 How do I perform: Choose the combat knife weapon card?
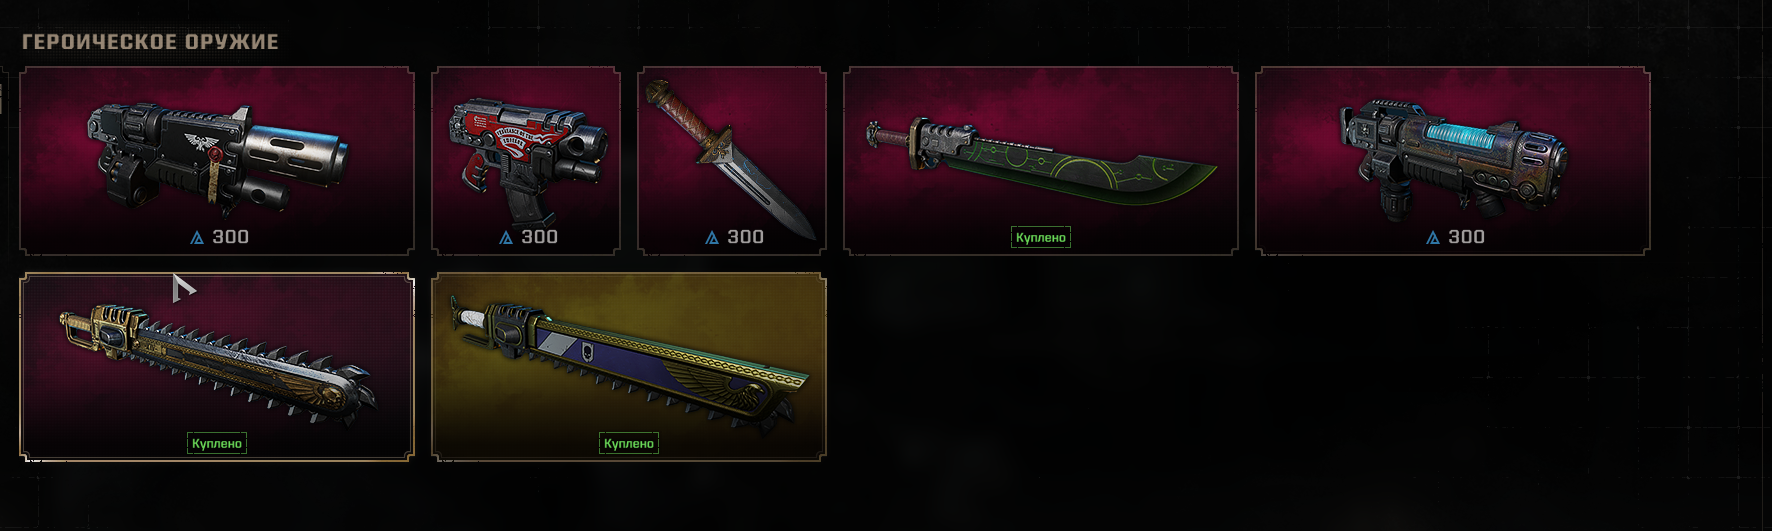tap(732, 161)
